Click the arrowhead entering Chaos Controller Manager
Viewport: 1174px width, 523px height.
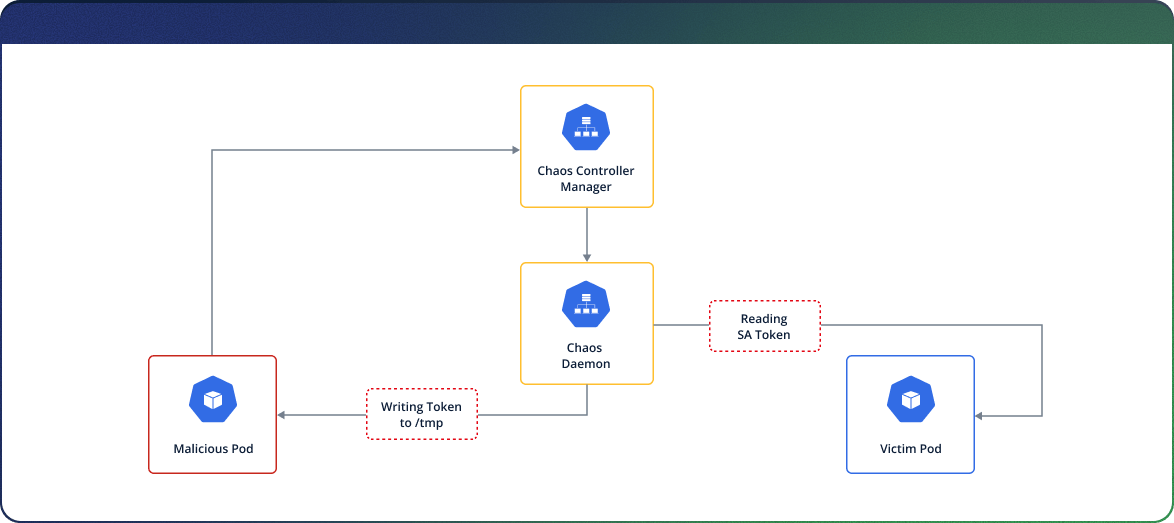(515, 150)
